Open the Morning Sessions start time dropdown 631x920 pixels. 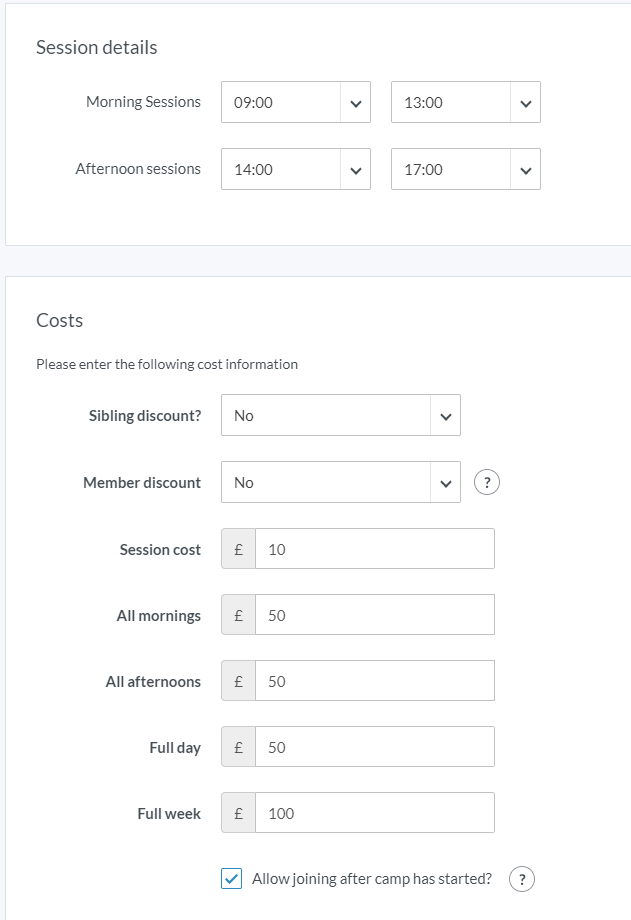click(x=295, y=102)
